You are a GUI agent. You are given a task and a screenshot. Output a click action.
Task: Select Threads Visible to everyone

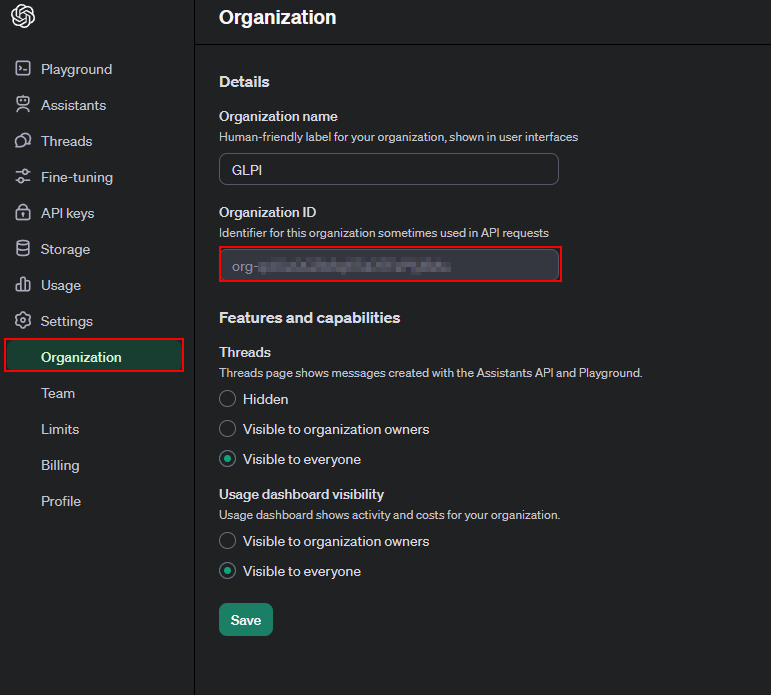coord(228,459)
